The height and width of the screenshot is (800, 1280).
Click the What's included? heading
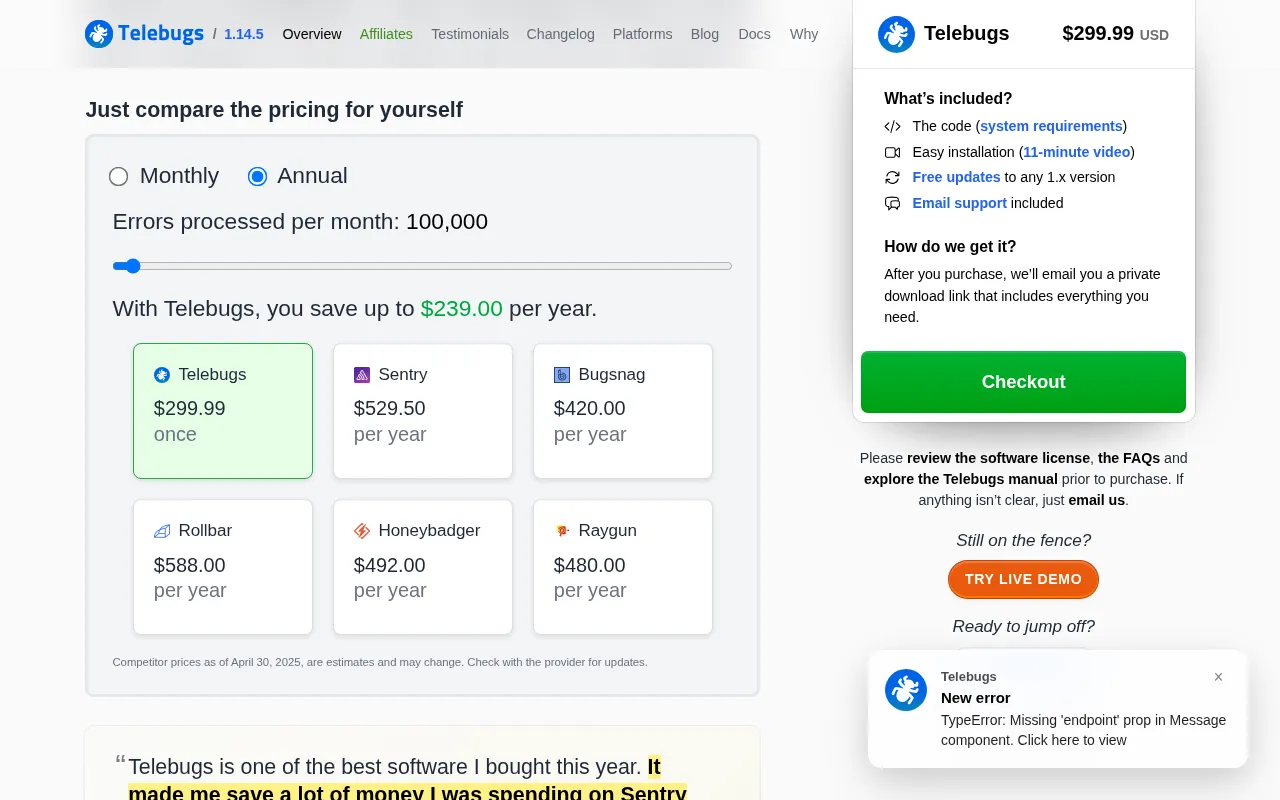(x=948, y=99)
